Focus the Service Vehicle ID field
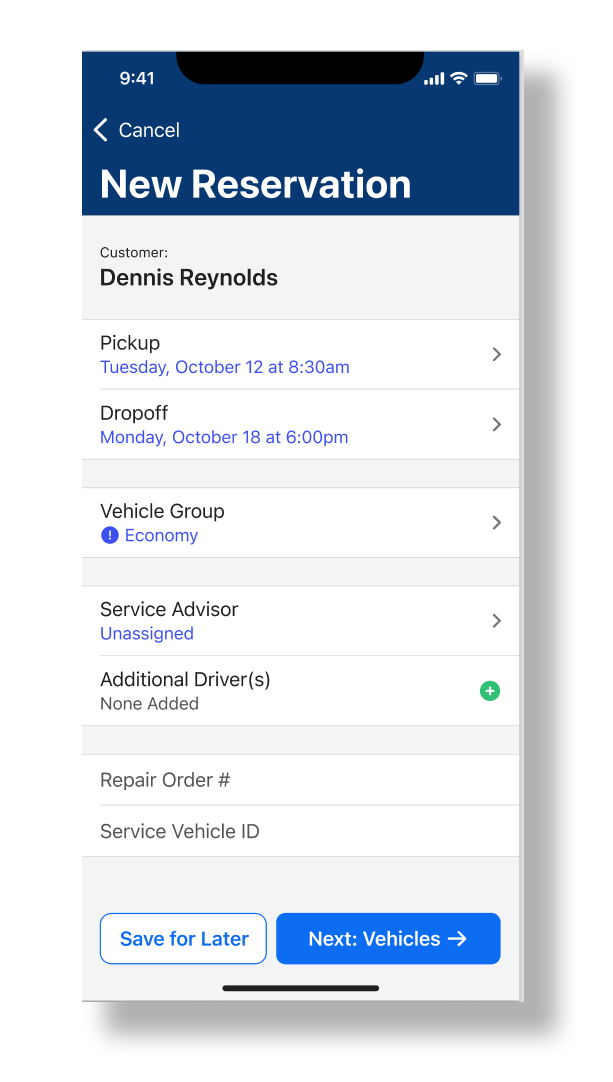 coord(300,831)
